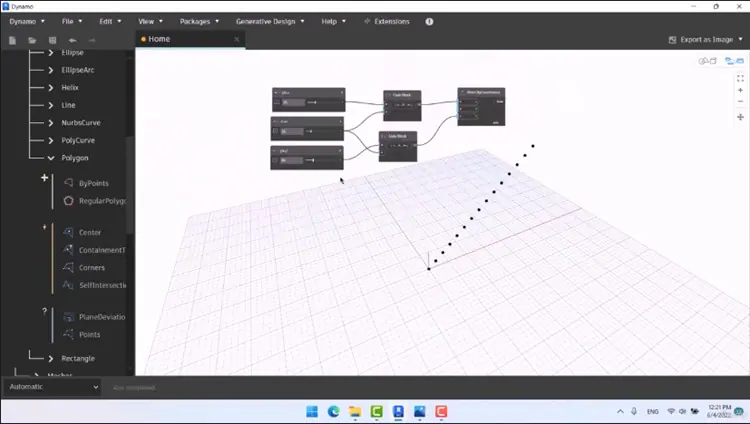Open Microsoft Edge from taskbar
Image resolution: width=750 pixels, height=424 pixels.
click(x=333, y=412)
